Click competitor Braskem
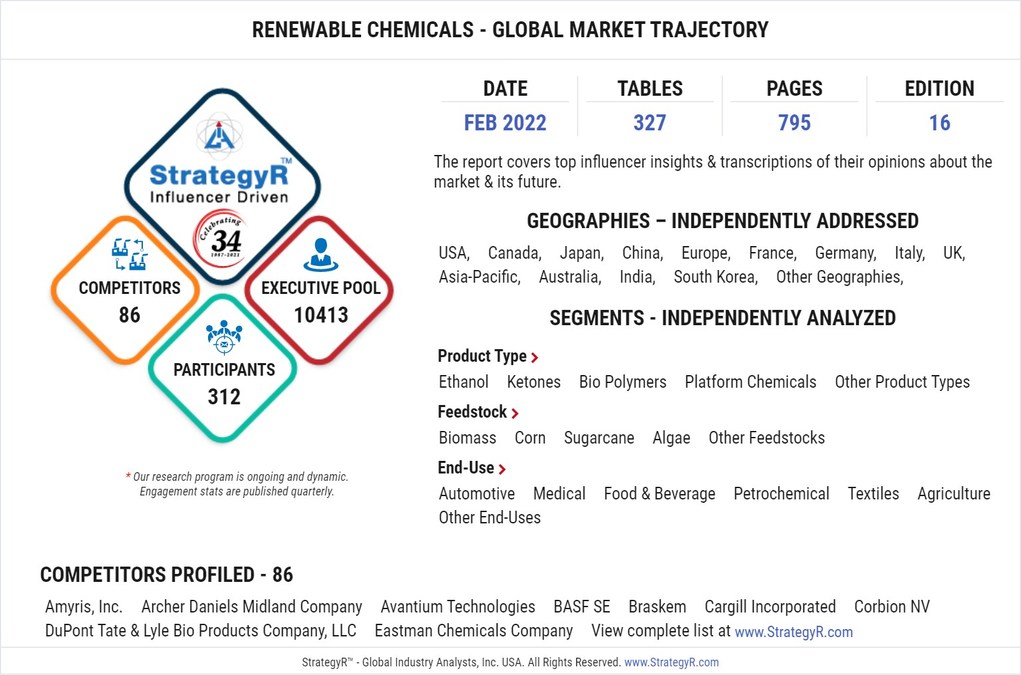Screen dimensions: 1021x675 coord(657,607)
